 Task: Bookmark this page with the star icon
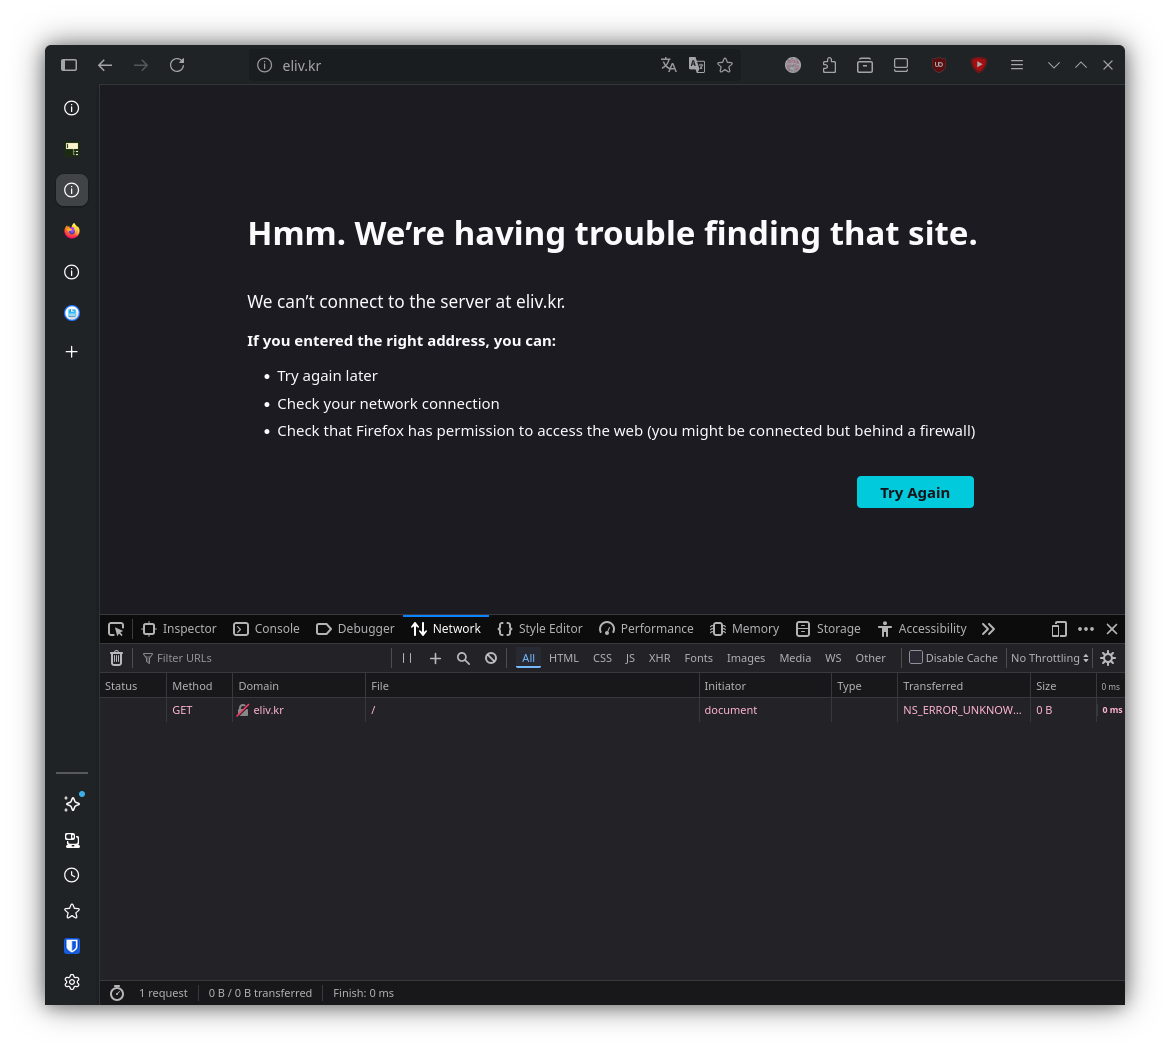click(x=725, y=65)
